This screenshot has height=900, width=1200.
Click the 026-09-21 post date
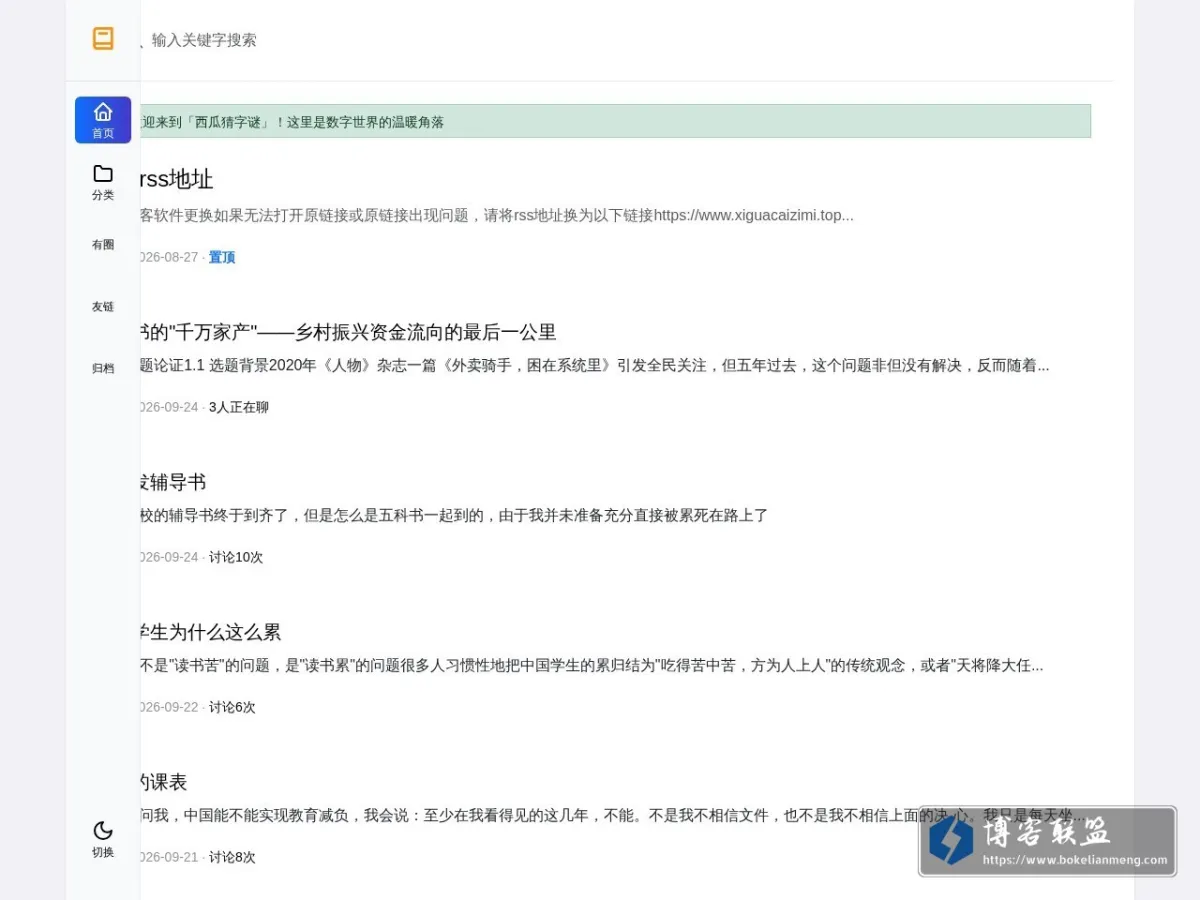[x=169, y=857]
